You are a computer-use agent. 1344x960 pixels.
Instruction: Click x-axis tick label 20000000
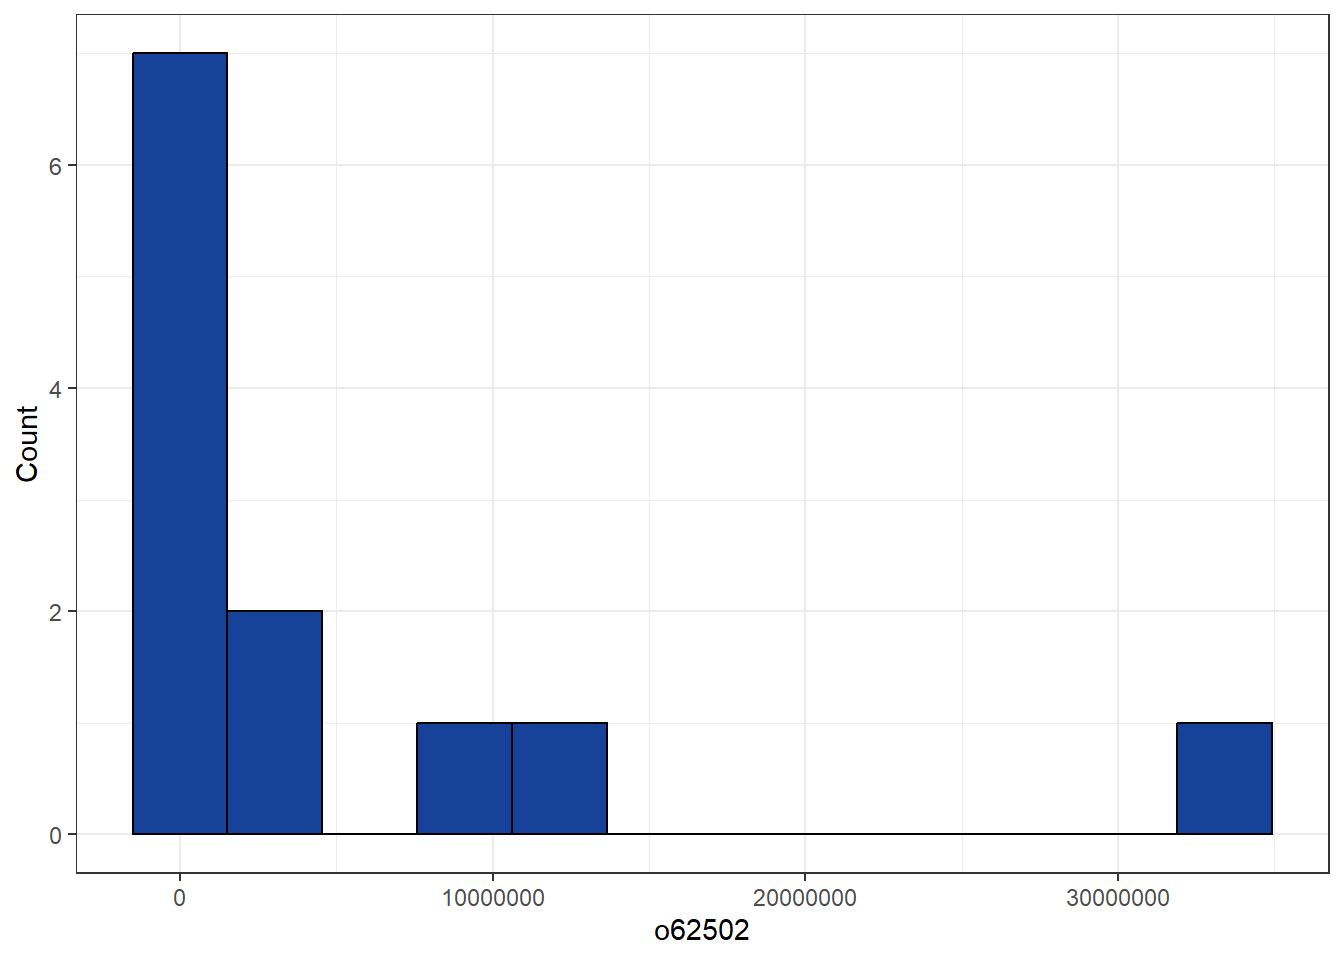point(805,898)
